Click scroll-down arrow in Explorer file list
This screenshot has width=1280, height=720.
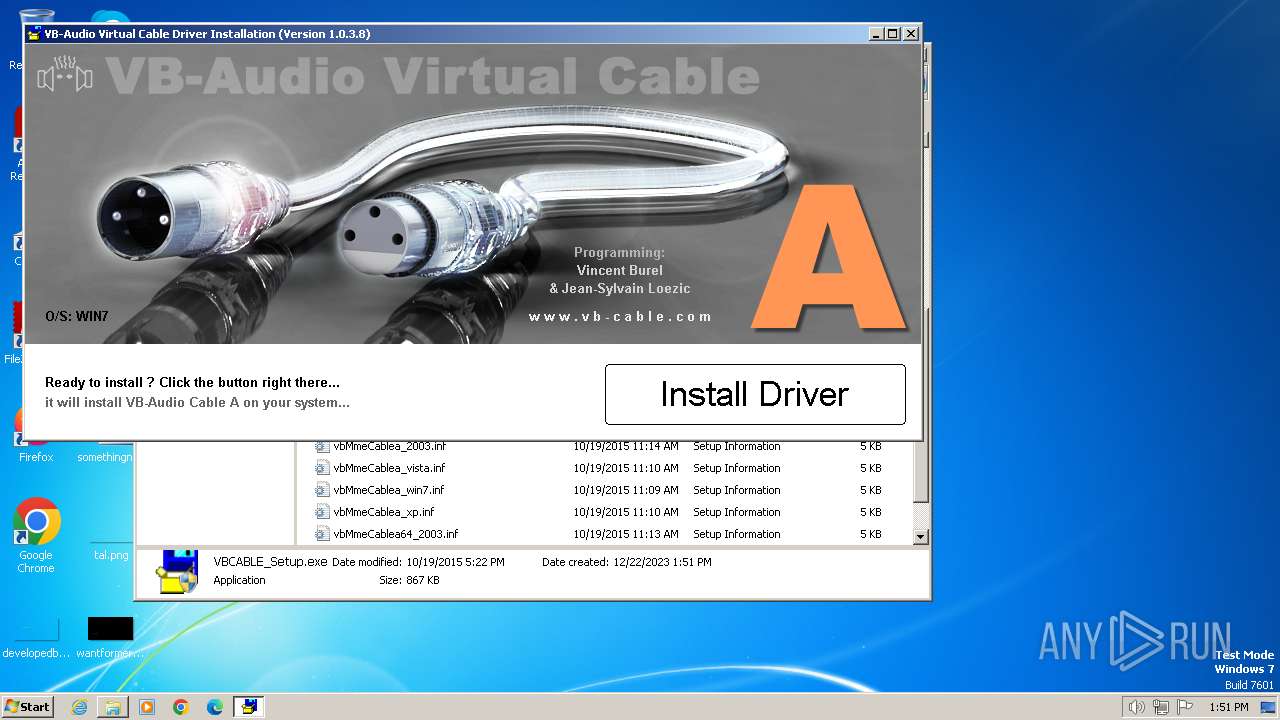[921, 537]
